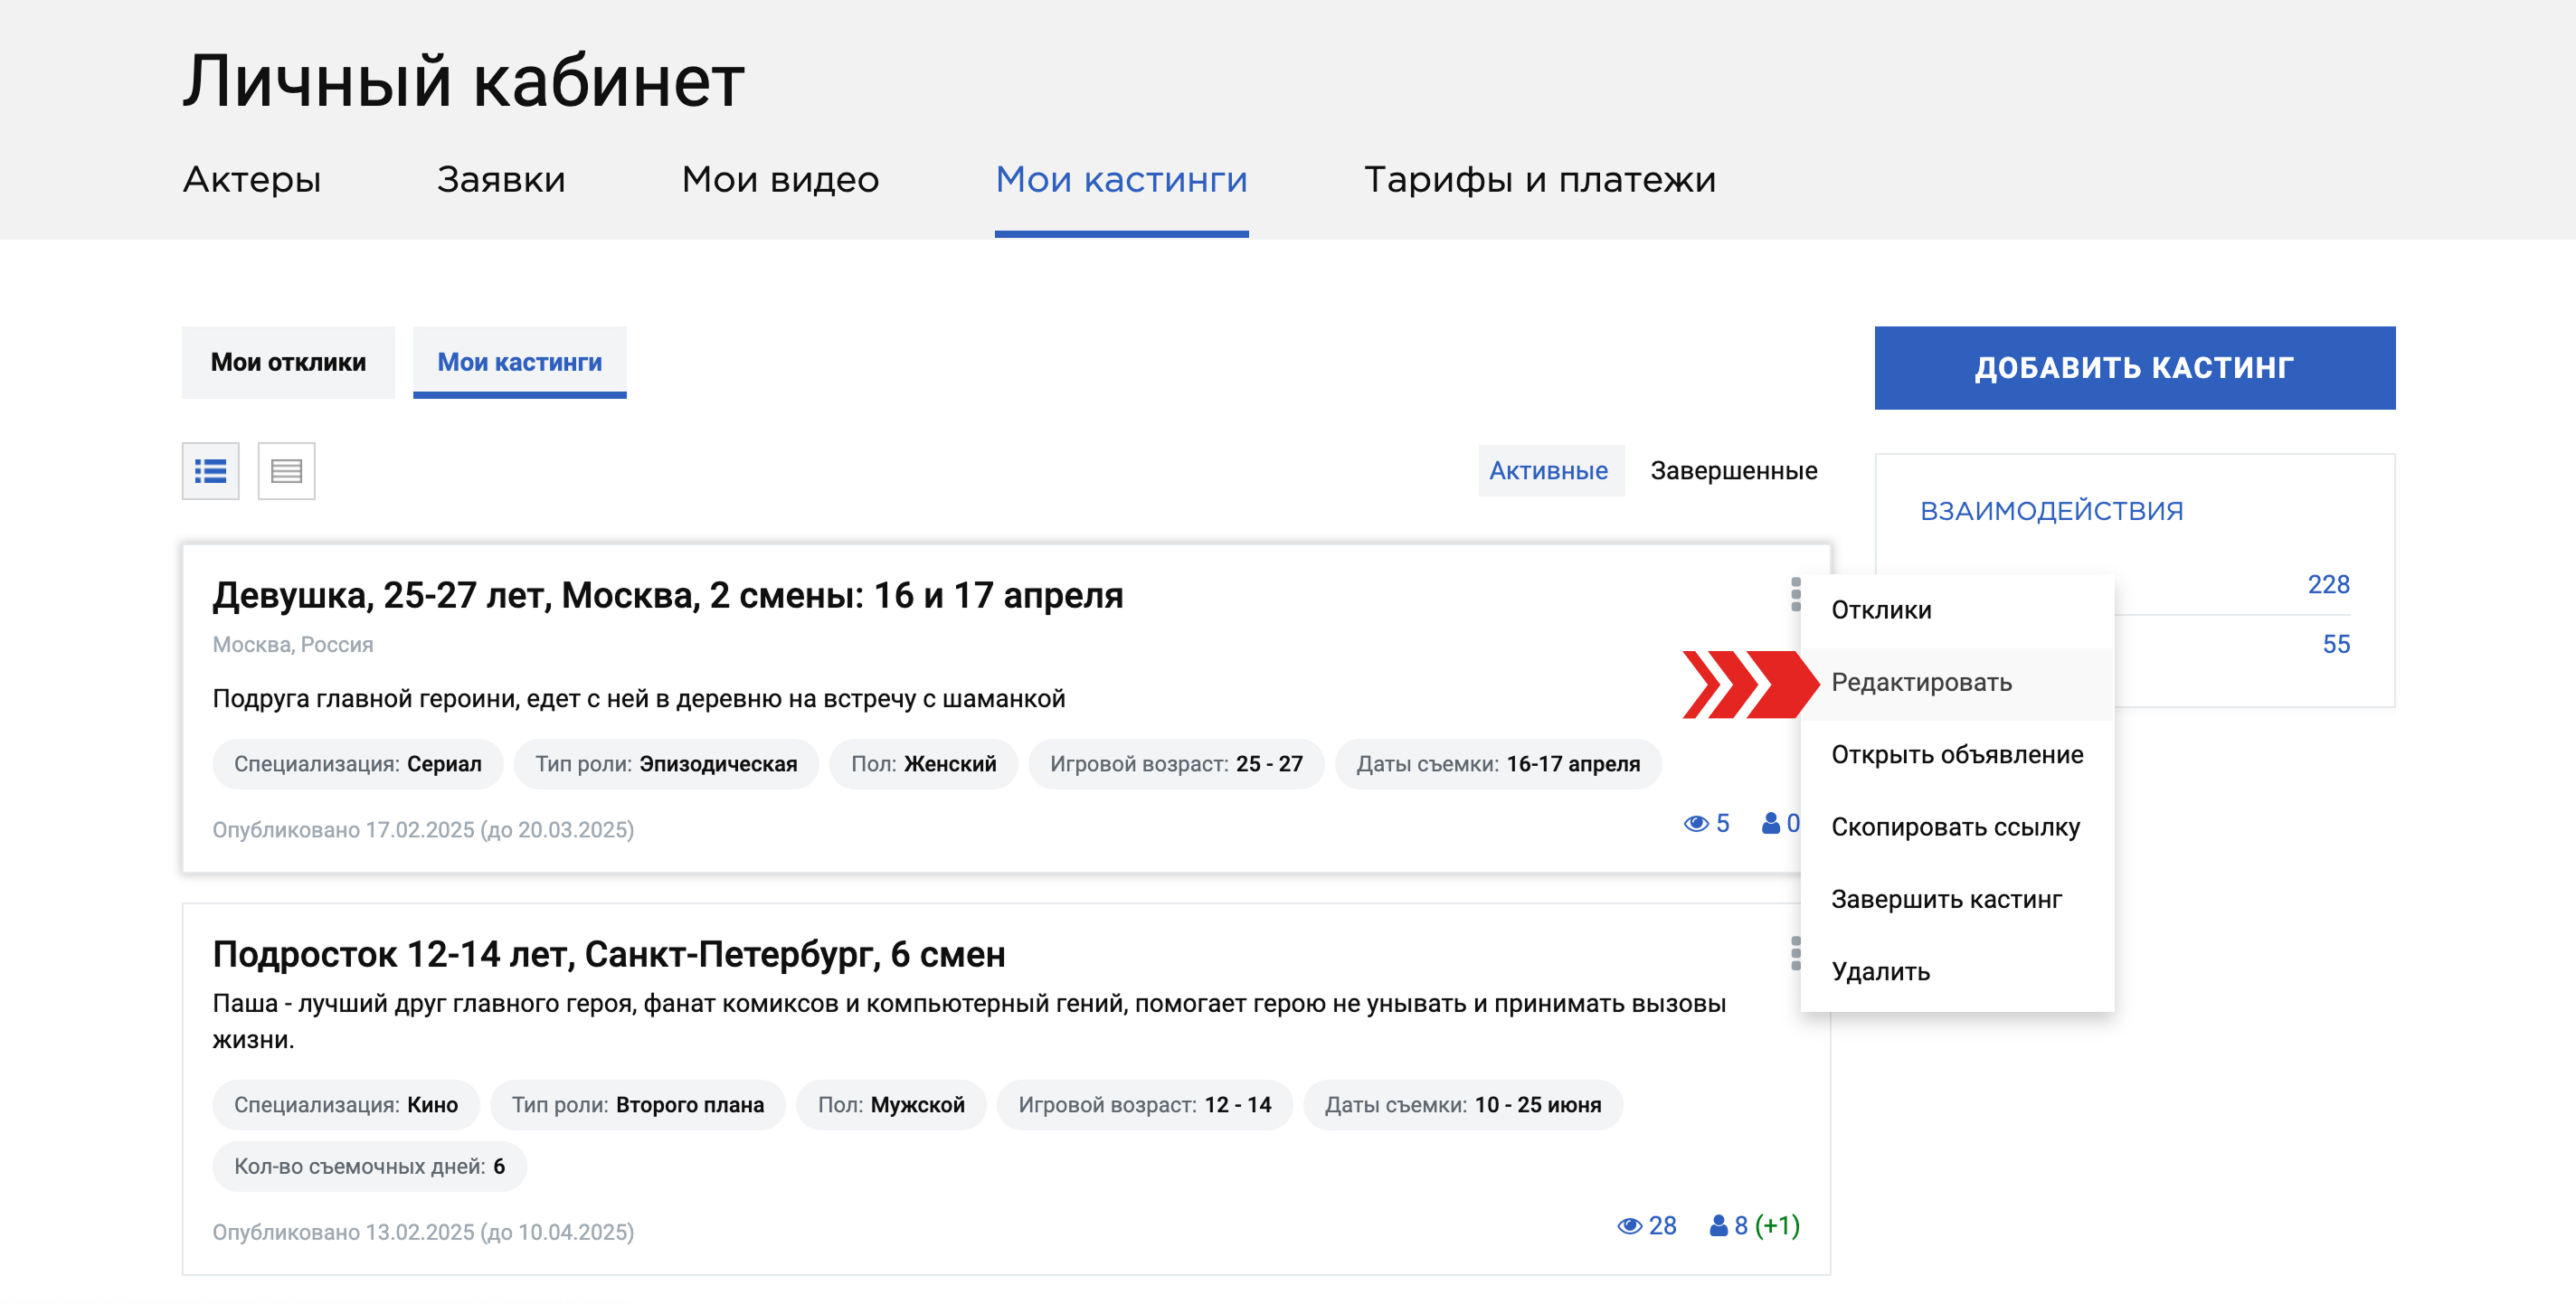
Task: Click the ВЗАИМОДЕЙСТВИЯ heading
Action: (x=2051, y=511)
